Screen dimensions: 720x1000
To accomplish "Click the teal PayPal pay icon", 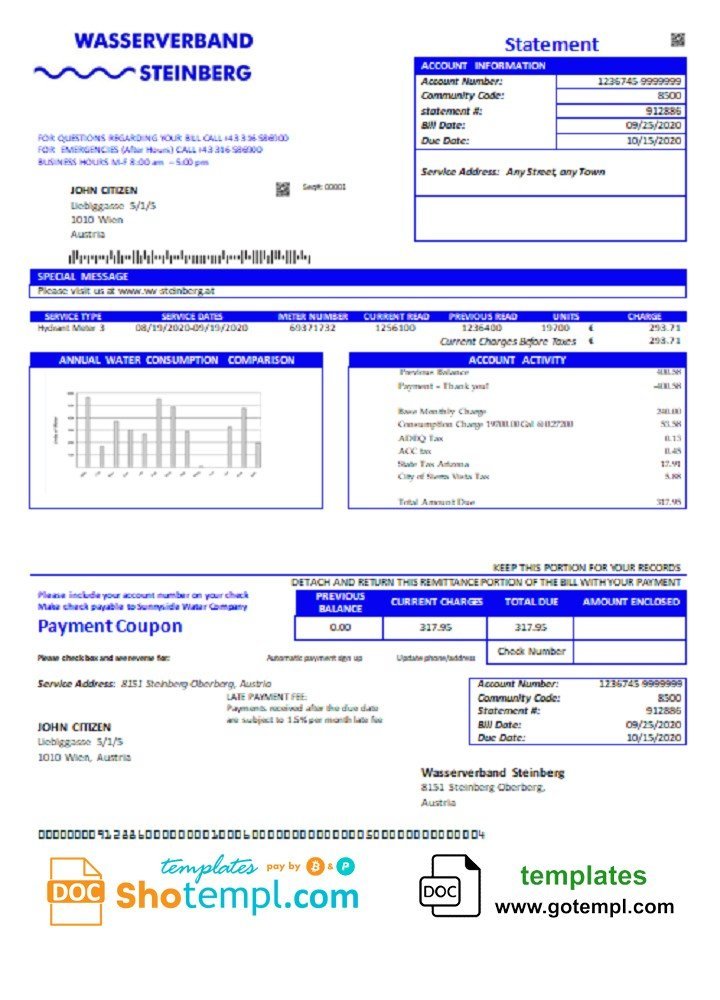I will click(x=345, y=866).
